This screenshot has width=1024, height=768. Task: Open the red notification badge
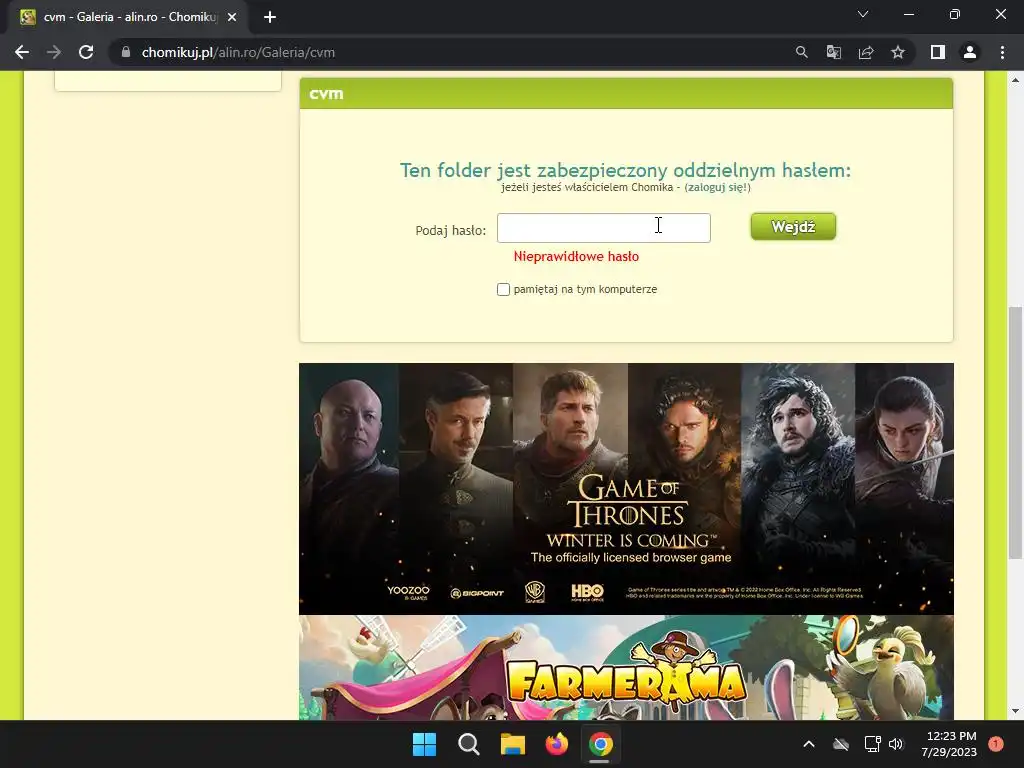point(996,744)
